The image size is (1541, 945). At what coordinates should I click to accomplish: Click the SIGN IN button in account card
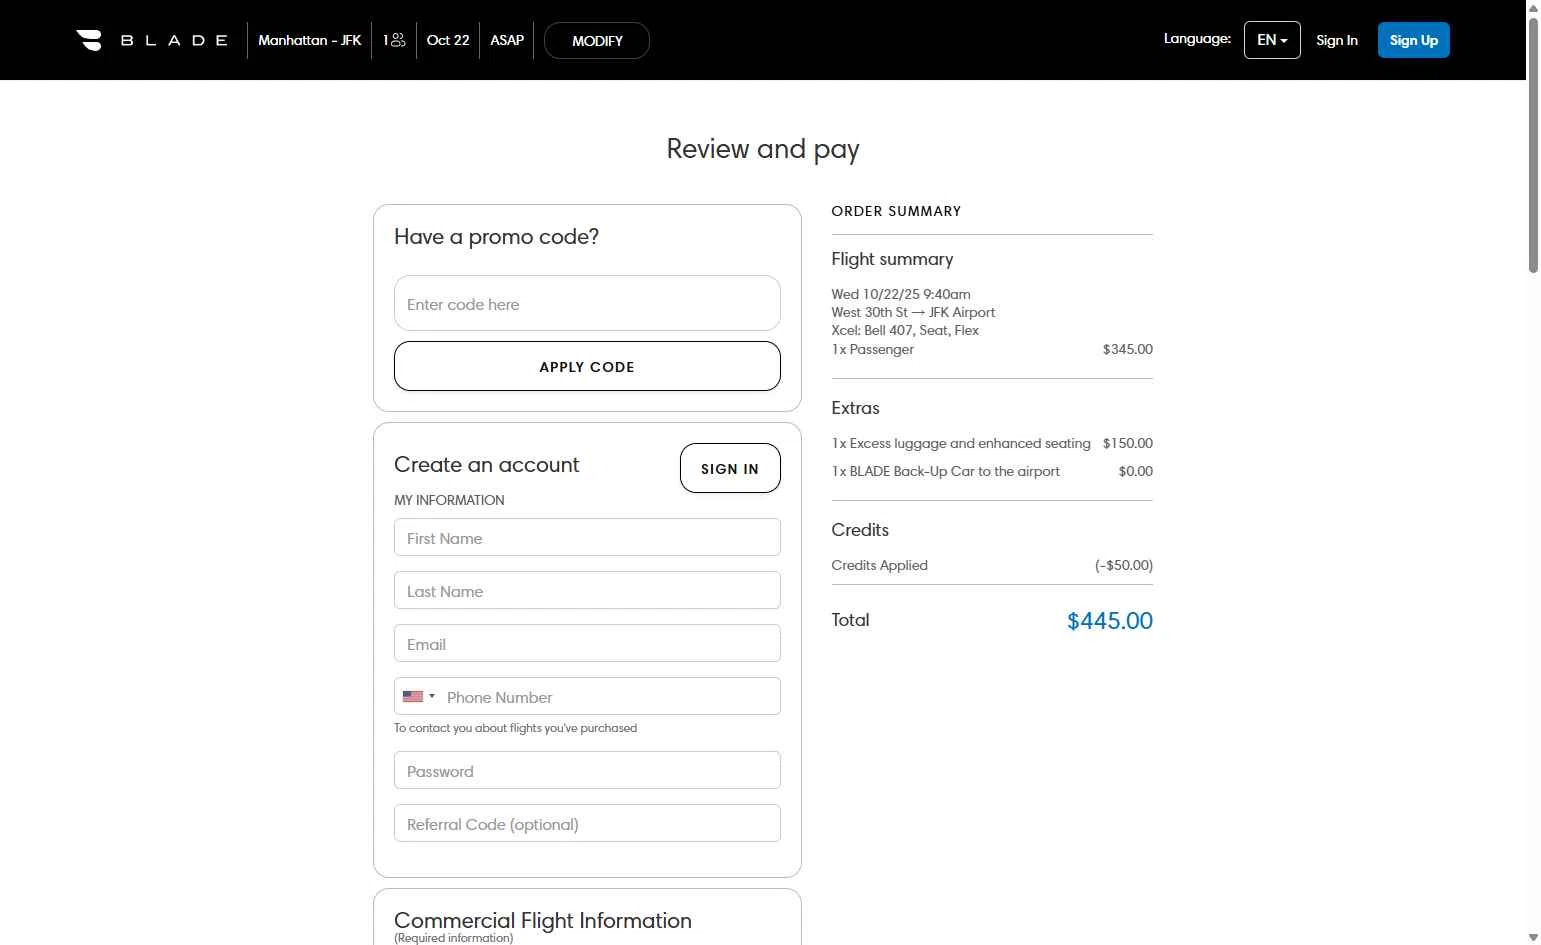pos(730,468)
